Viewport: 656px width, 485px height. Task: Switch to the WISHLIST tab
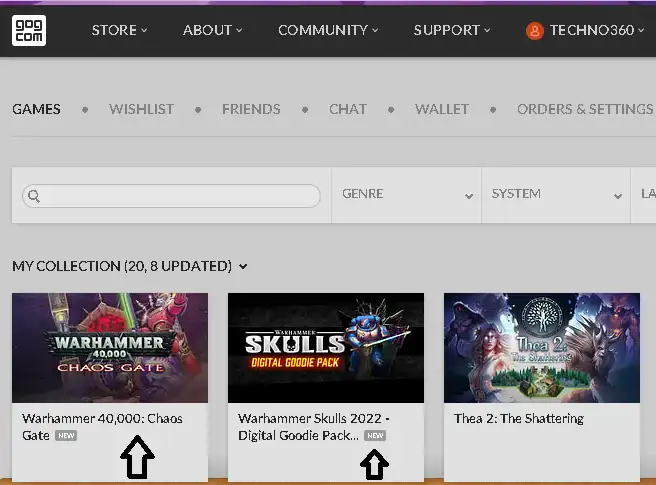click(141, 109)
